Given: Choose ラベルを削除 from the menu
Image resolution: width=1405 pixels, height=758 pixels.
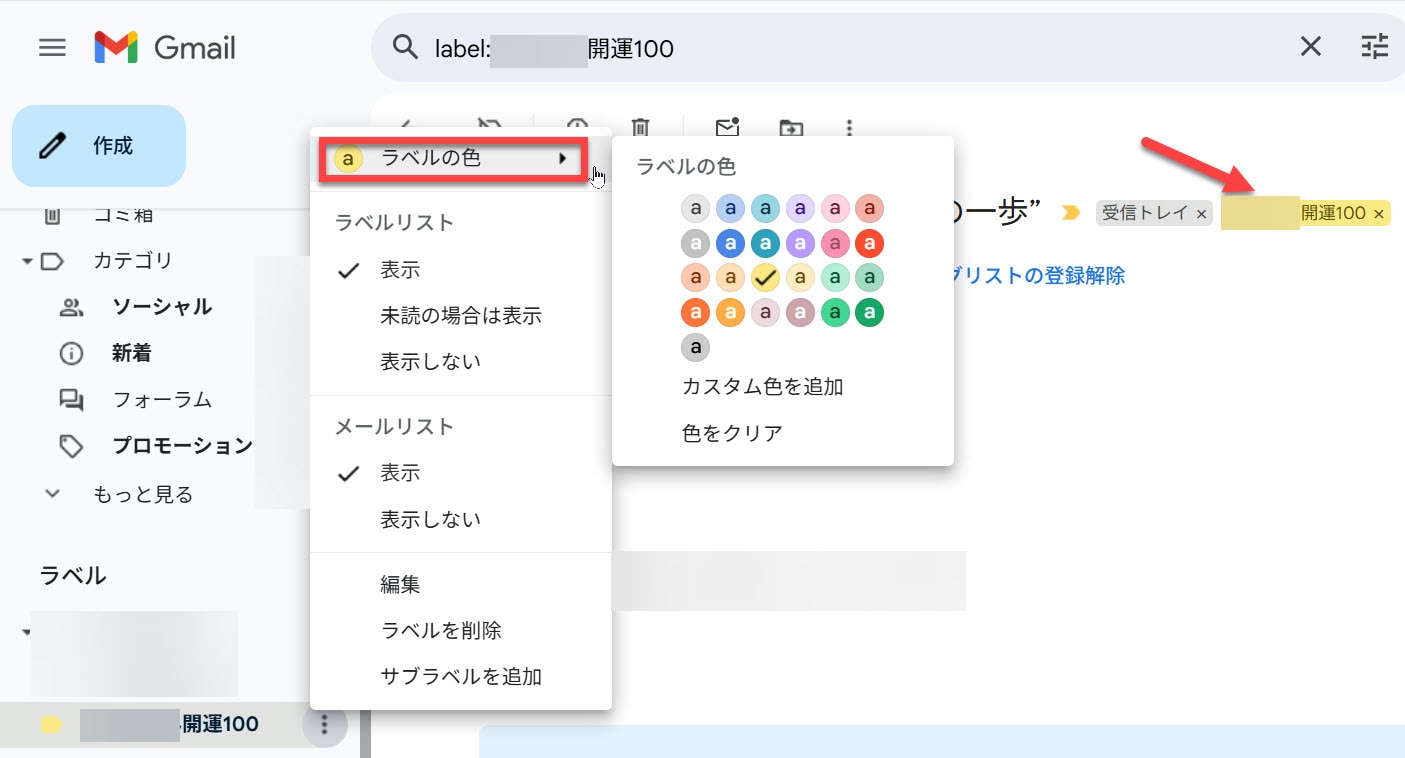Looking at the screenshot, I should (441, 630).
